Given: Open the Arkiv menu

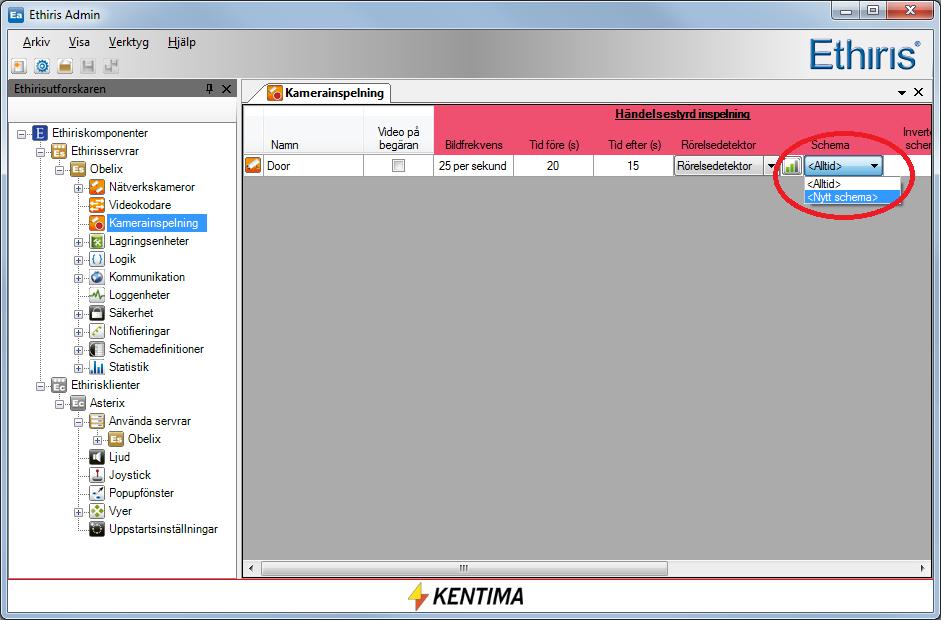Looking at the screenshot, I should pos(37,42).
